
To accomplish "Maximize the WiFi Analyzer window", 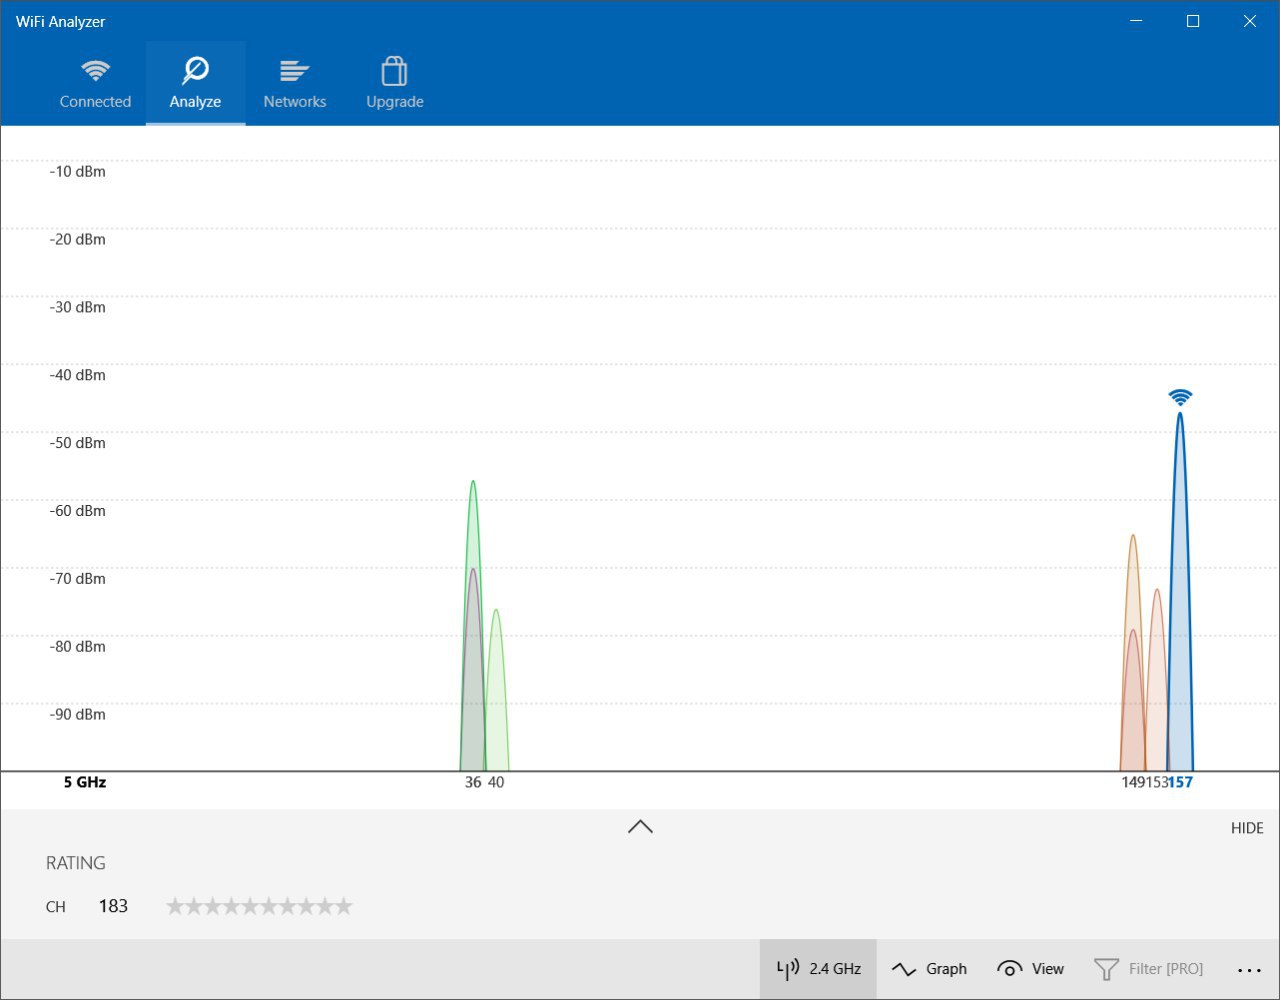I will pos(1193,21).
